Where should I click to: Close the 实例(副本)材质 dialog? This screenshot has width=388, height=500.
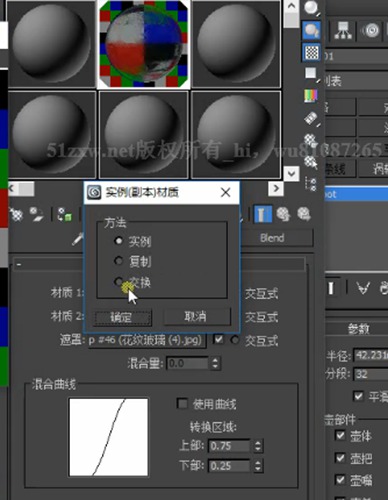tap(226, 192)
